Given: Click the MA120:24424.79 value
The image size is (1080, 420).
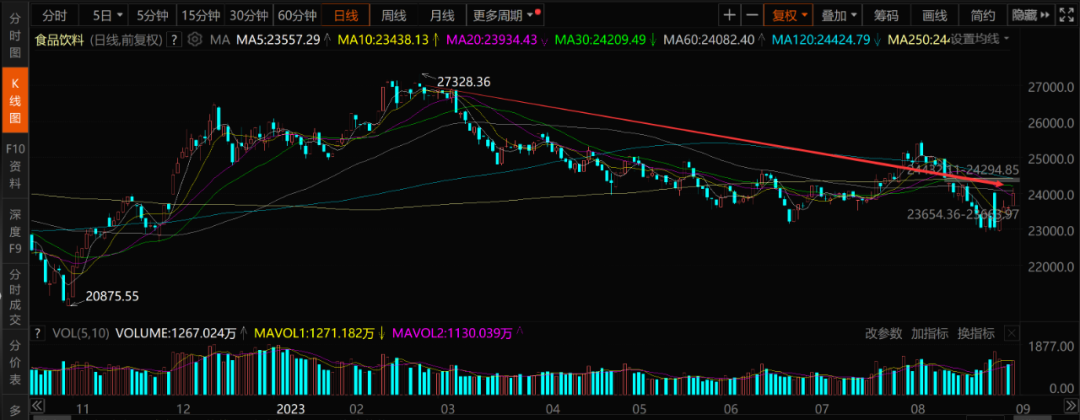Looking at the screenshot, I should click(823, 40).
